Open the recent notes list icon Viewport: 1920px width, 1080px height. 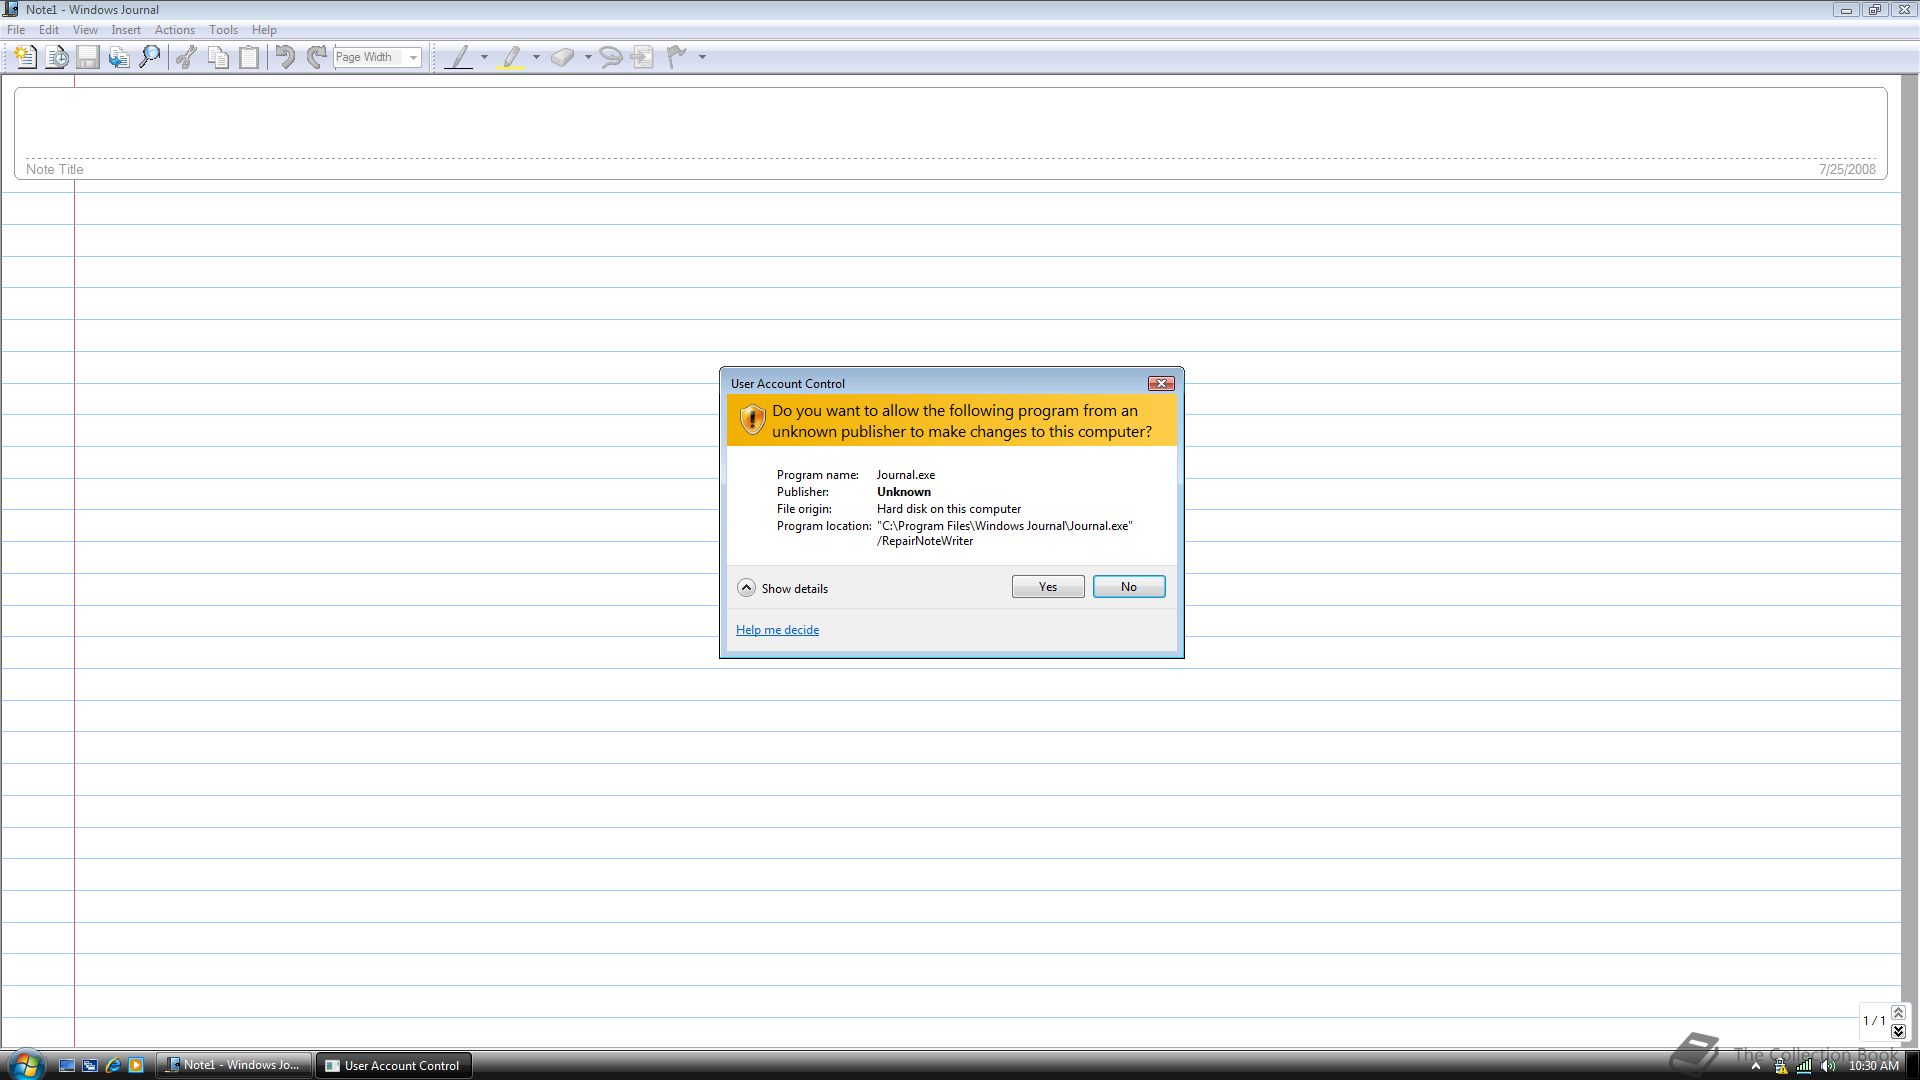pos(57,57)
